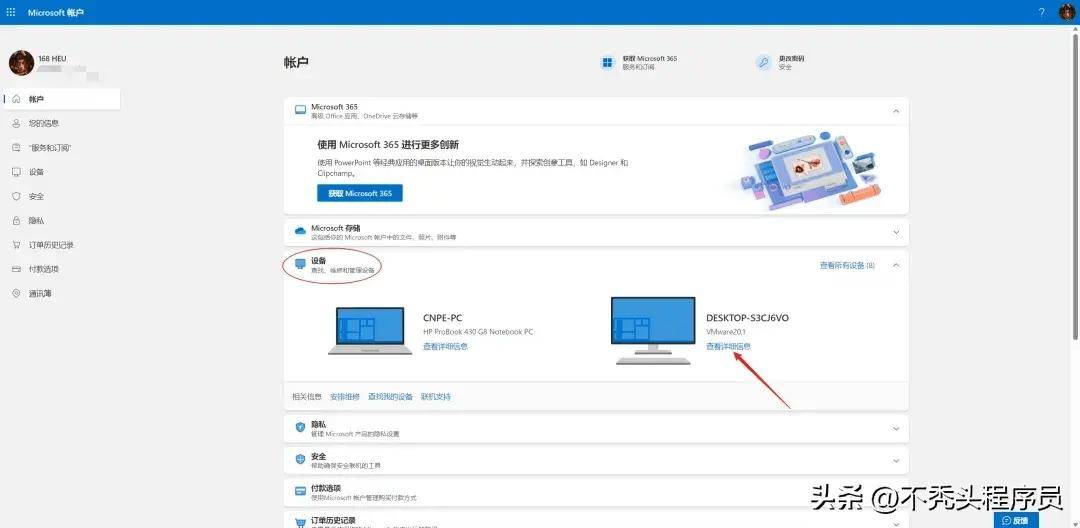Click the 反馈 feedback button
The image size is (1080, 528).
1015,520
